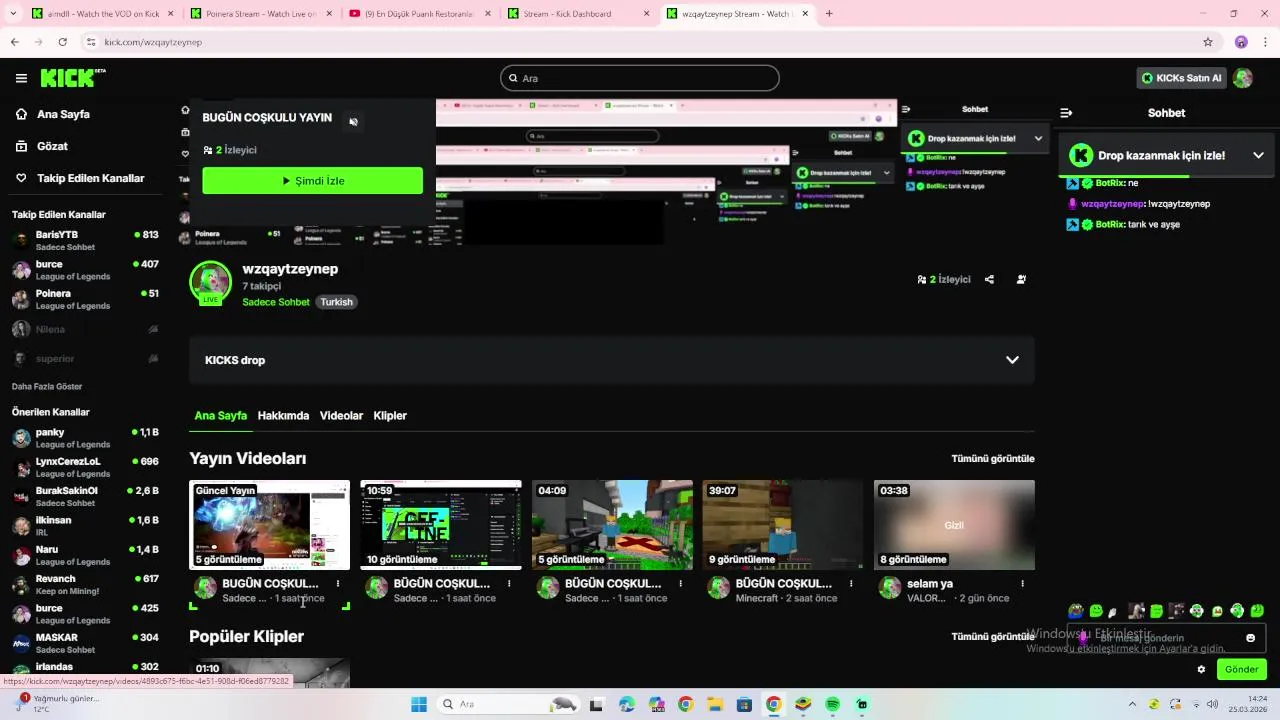The width and height of the screenshot is (1280, 720).
Task: Open the 39:07 Minecraft video thumbnail
Action: click(x=783, y=525)
